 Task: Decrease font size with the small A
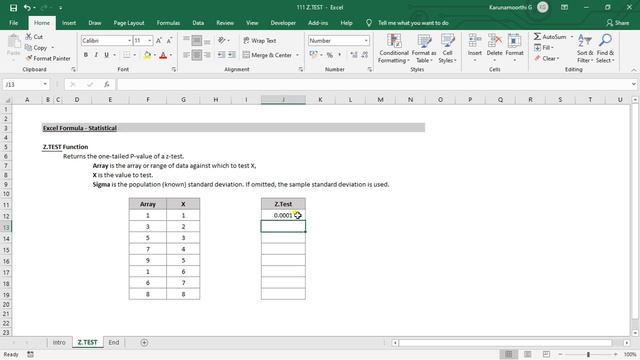coord(169,40)
